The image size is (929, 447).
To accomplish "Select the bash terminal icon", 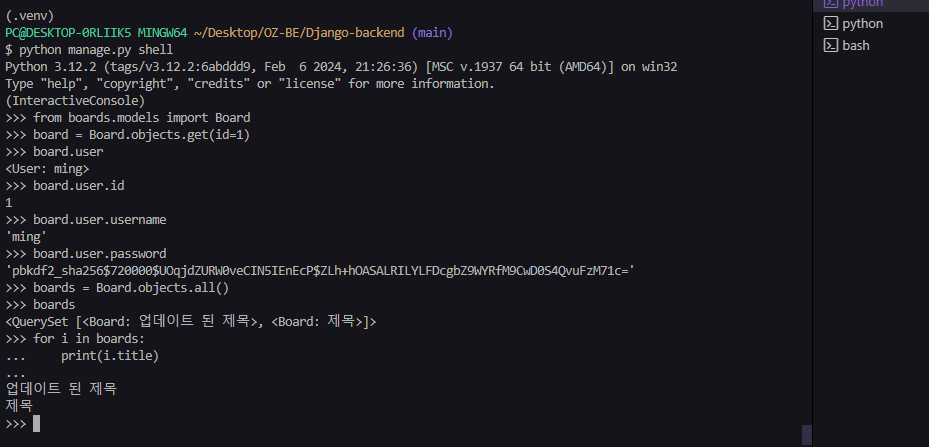I will [x=831, y=46].
